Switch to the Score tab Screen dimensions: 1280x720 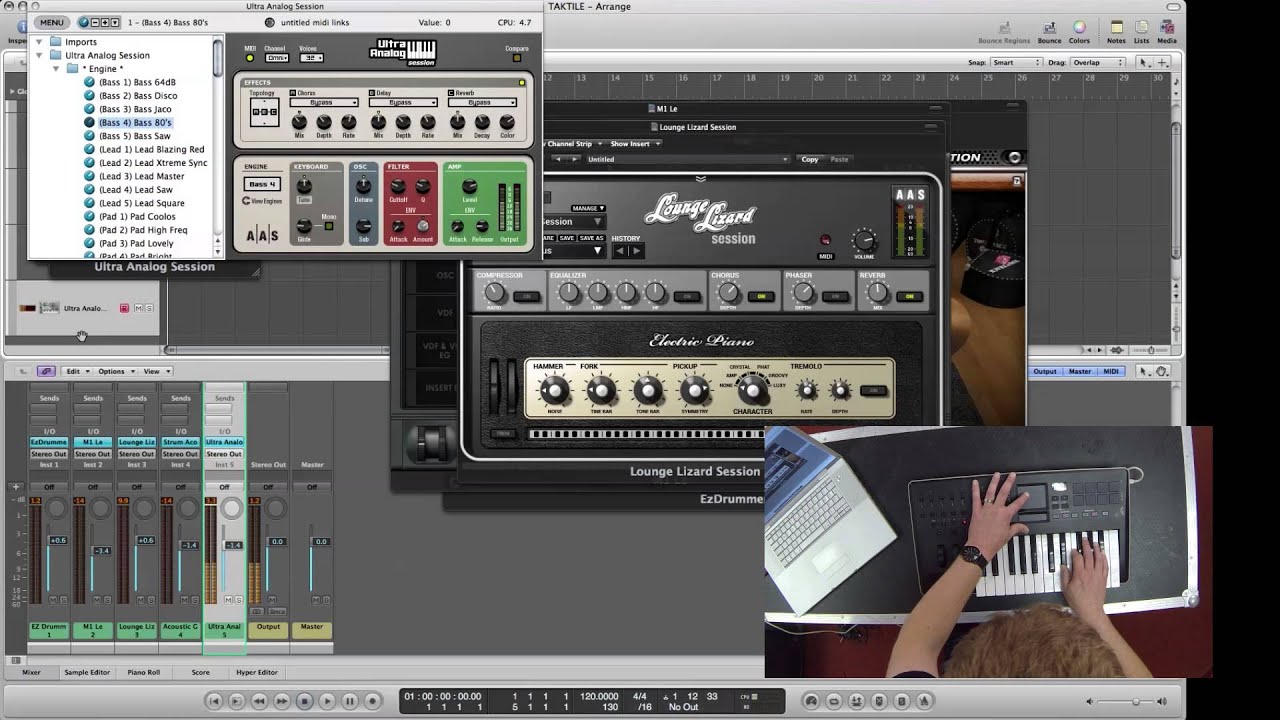tap(201, 672)
